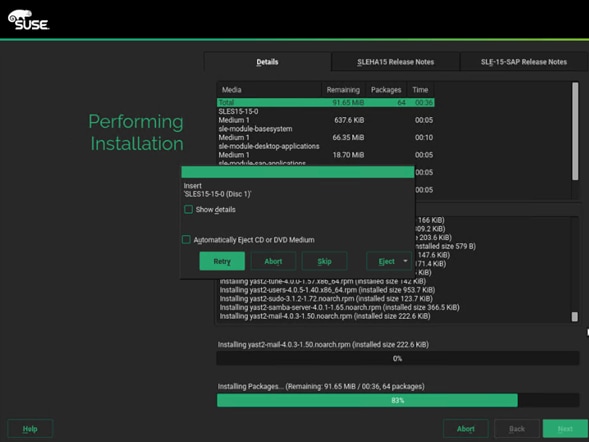
Task: Click Abort in the insert-disc dialog
Action: tap(273, 261)
